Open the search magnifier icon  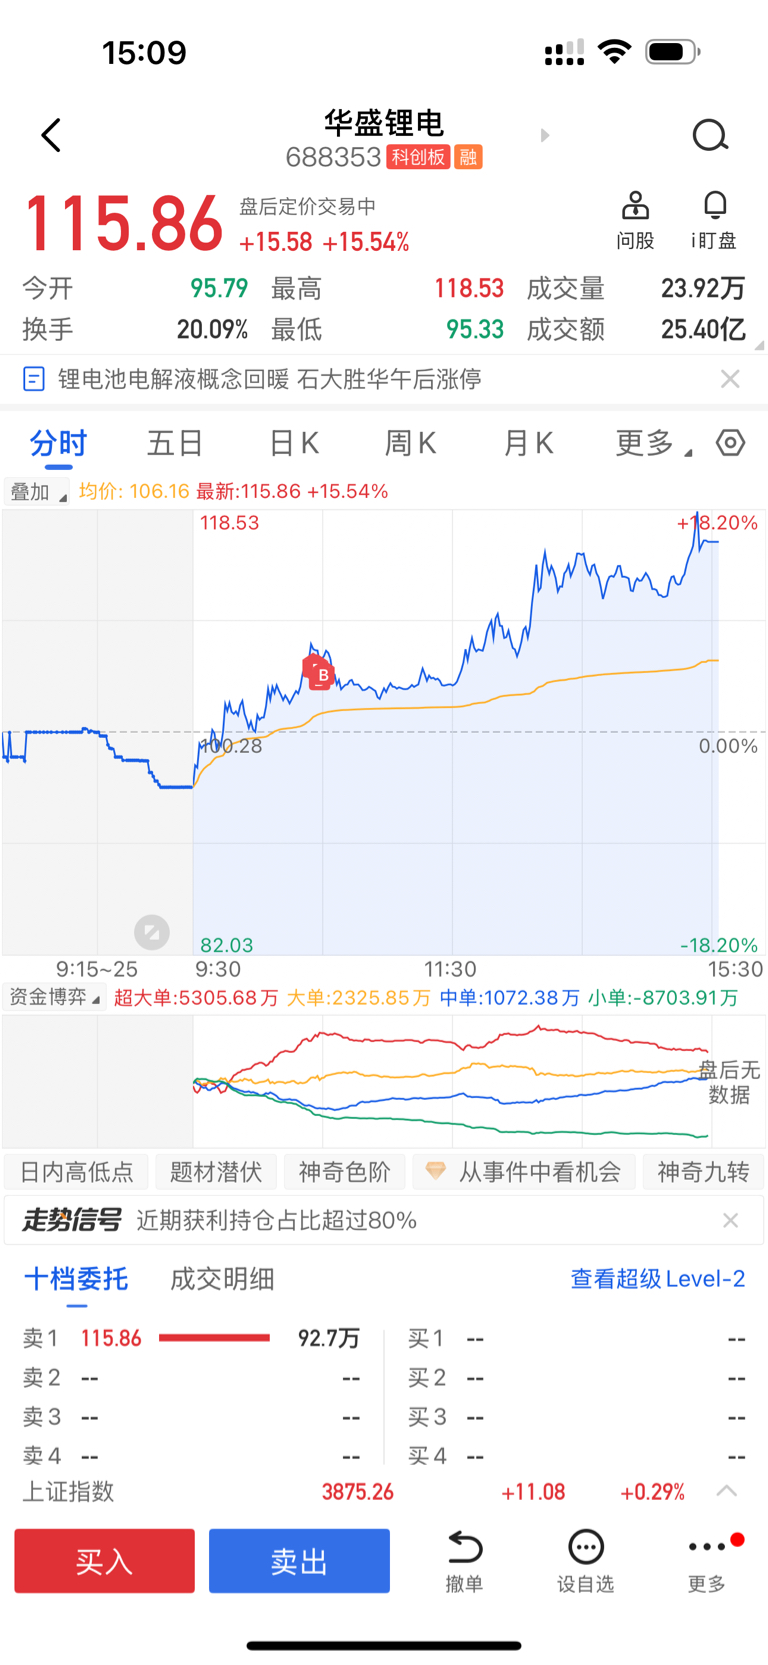(x=710, y=135)
